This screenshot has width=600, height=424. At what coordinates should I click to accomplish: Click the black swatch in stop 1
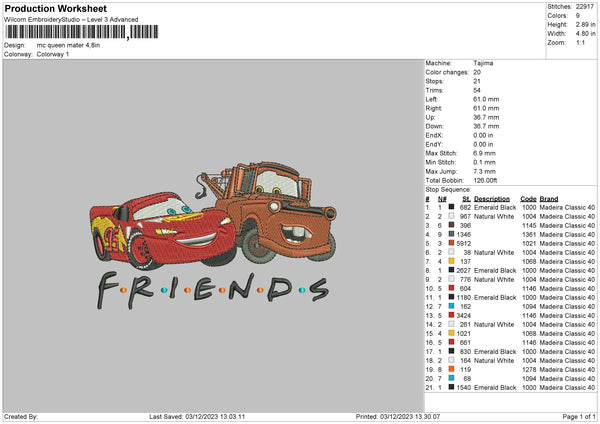[452, 207]
